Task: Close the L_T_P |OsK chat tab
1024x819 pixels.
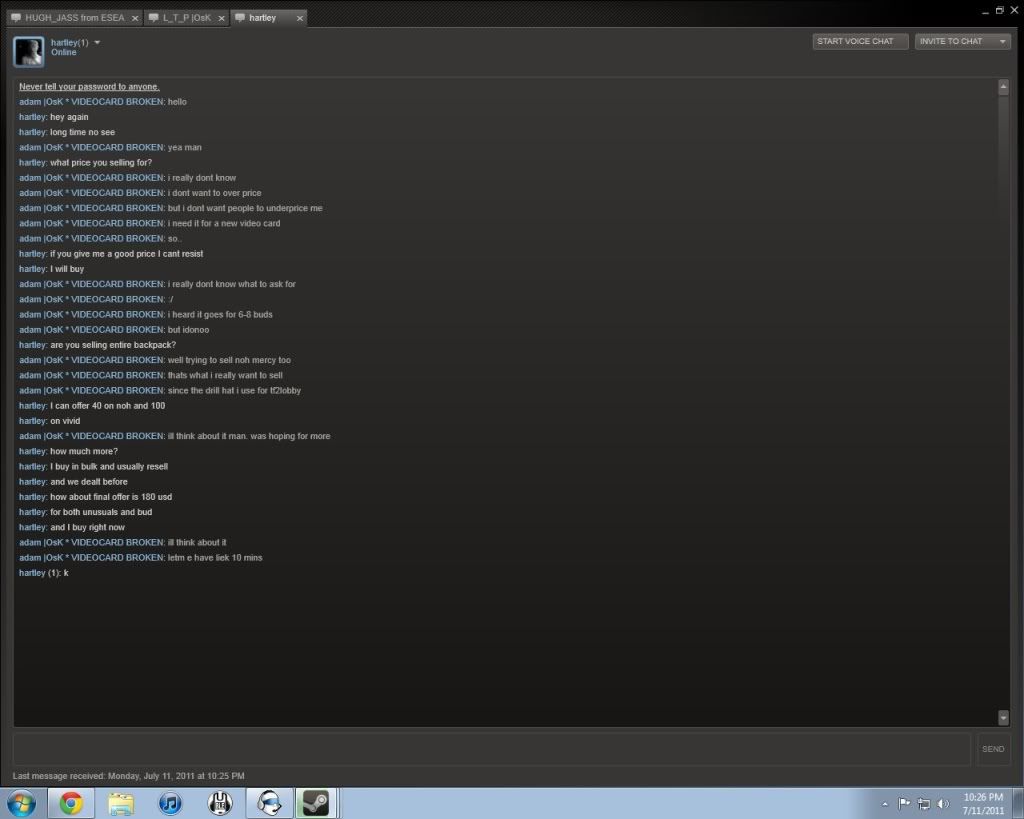Action: coord(221,18)
